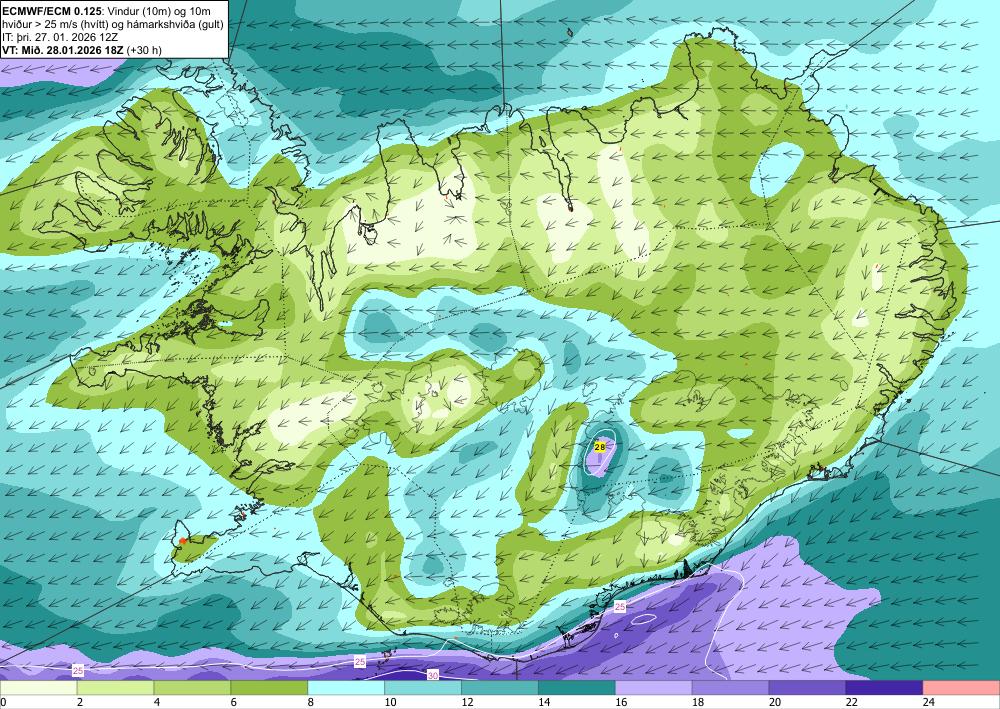Click the legend scale value 6
Image resolution: width=1000 pixels, height=709 pixels.
coord(234,702)
